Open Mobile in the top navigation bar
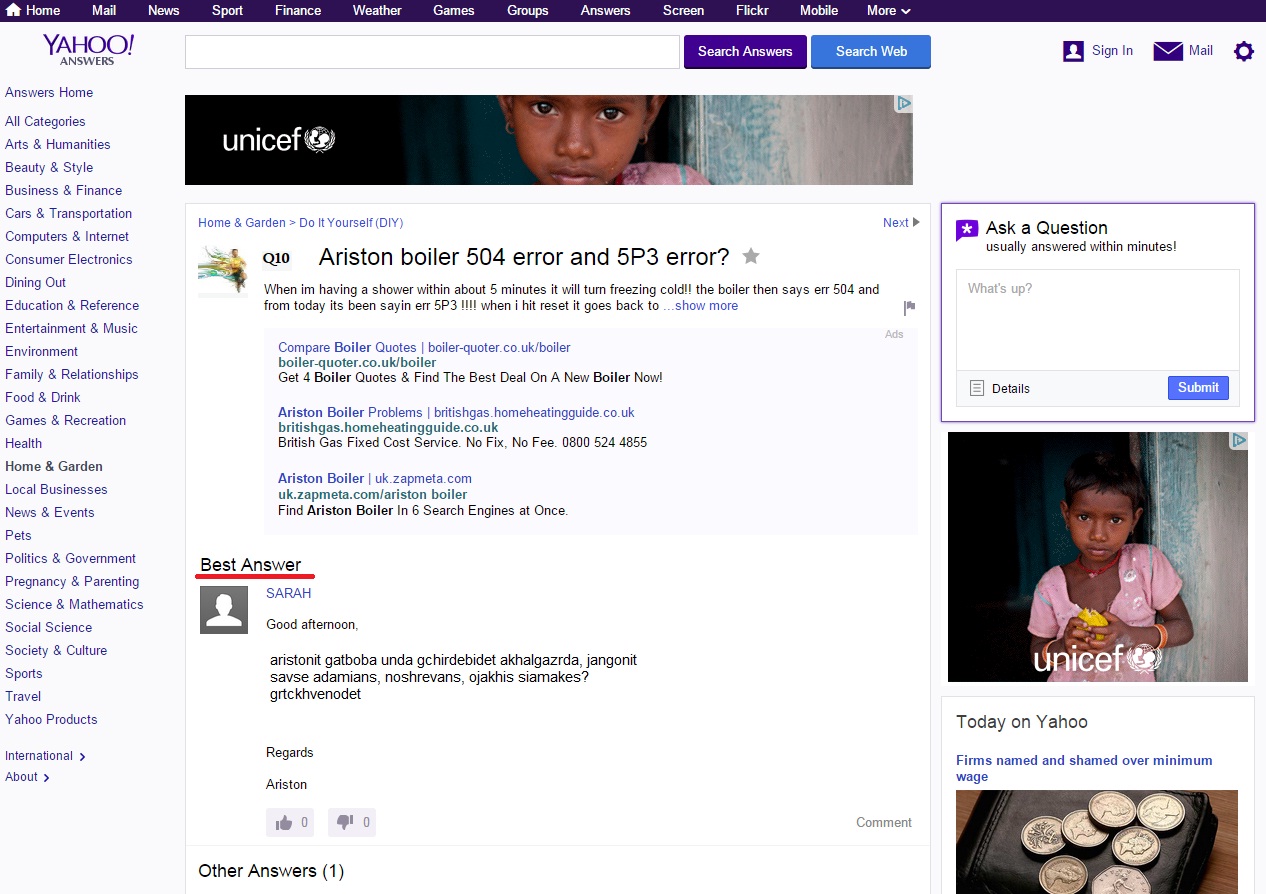1266x894 pixels. point(819,10)
